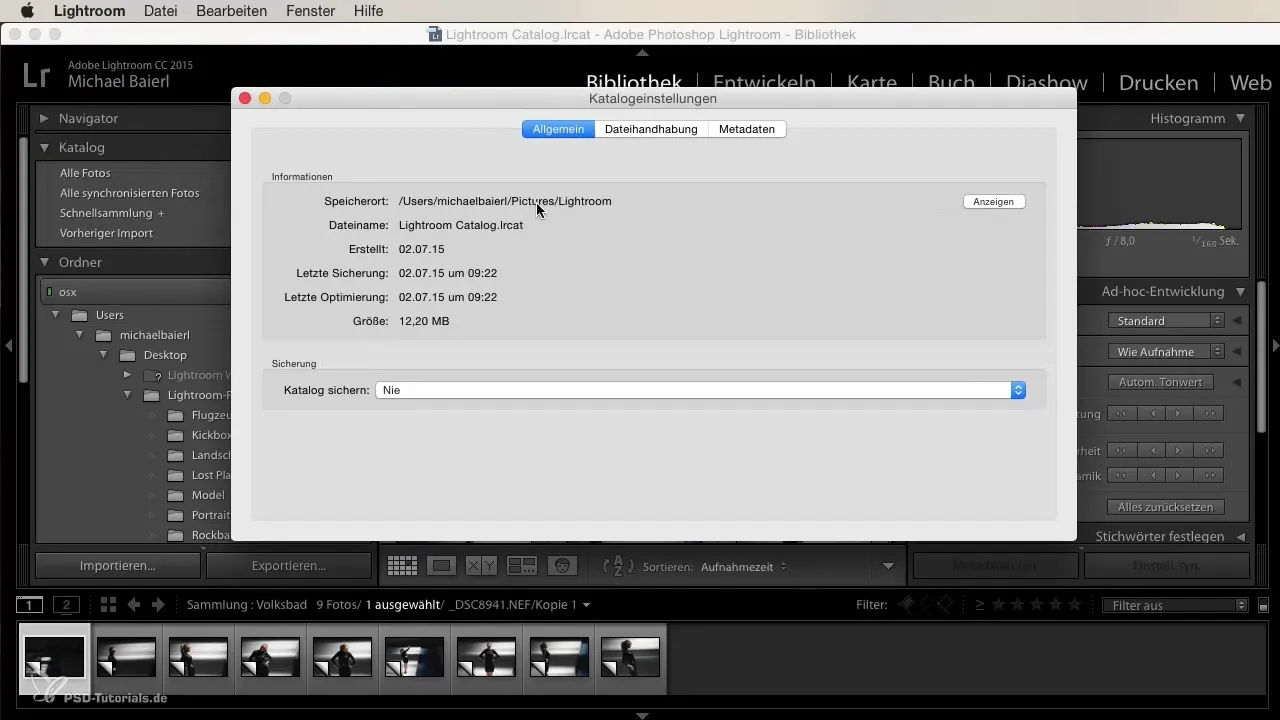Collapse Ad-hoc-Entwicklung panel
Image resolution: width=1280 pixels, height=720 pixels.
pos(1240,292)
